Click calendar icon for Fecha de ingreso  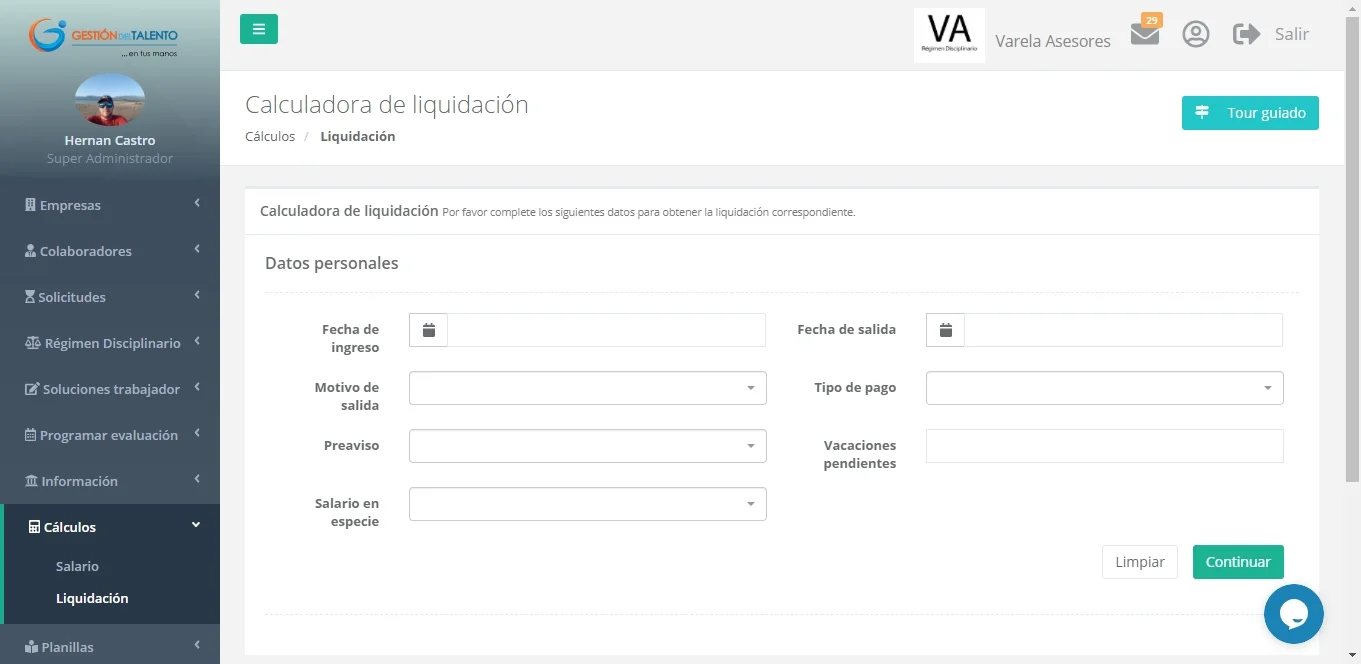pos(429,330)
